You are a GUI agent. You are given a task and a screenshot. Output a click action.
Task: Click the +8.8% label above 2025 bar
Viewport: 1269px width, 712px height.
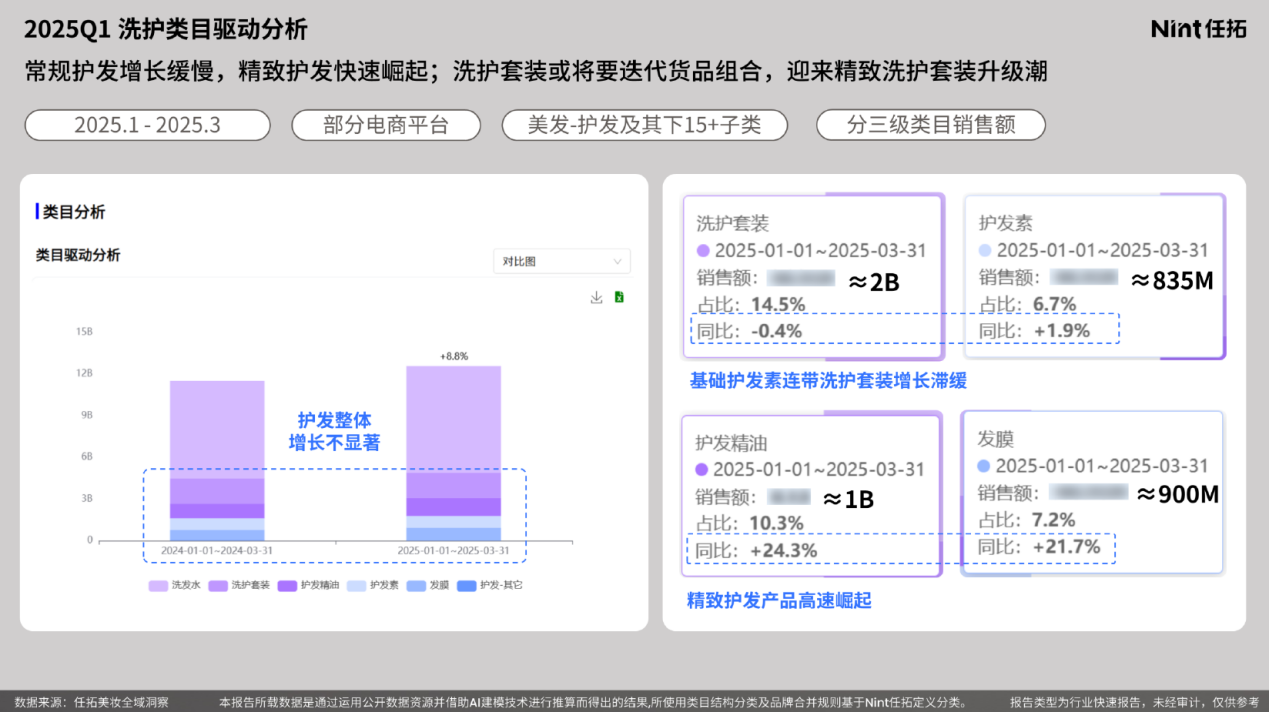click(454, 356)
